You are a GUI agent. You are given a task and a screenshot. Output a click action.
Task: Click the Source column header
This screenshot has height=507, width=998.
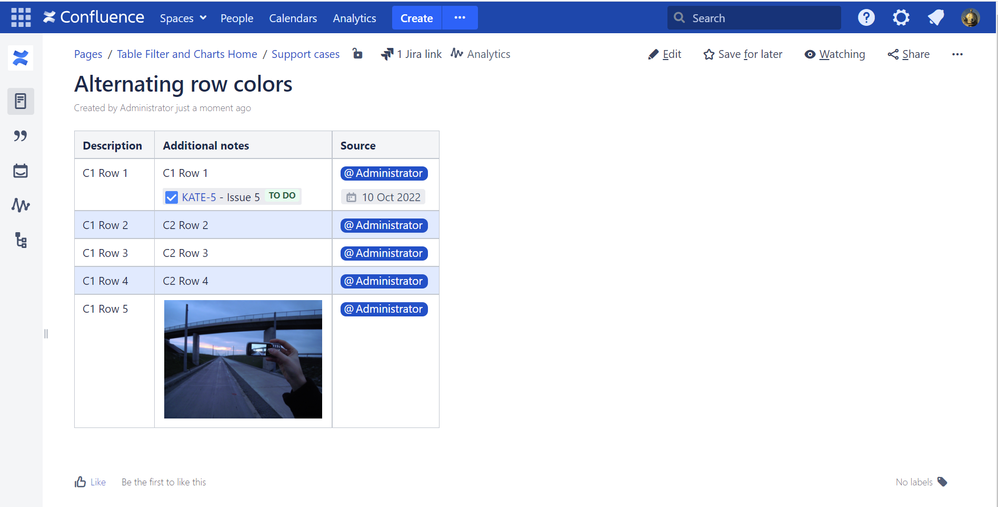tap(386, 145)
